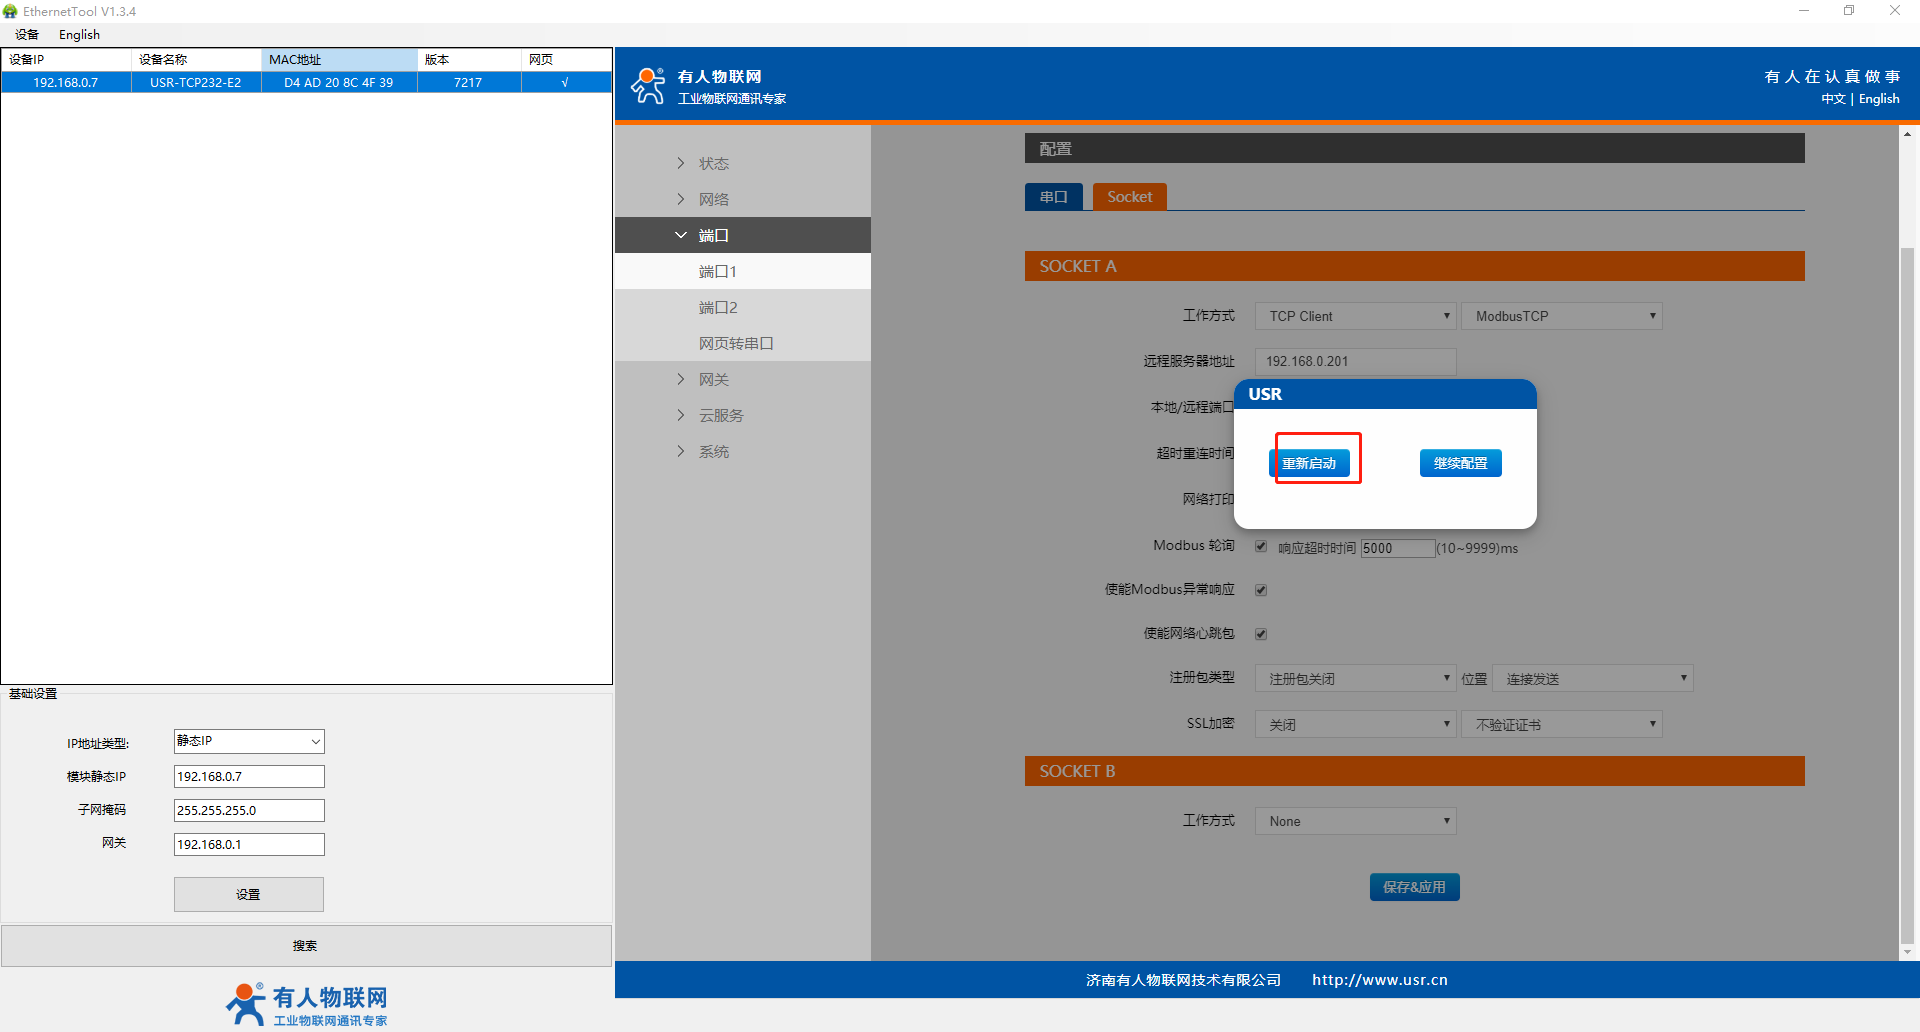1920x1032 pixels.
Task: Click the 继续配置 button
Action: 1460,463
